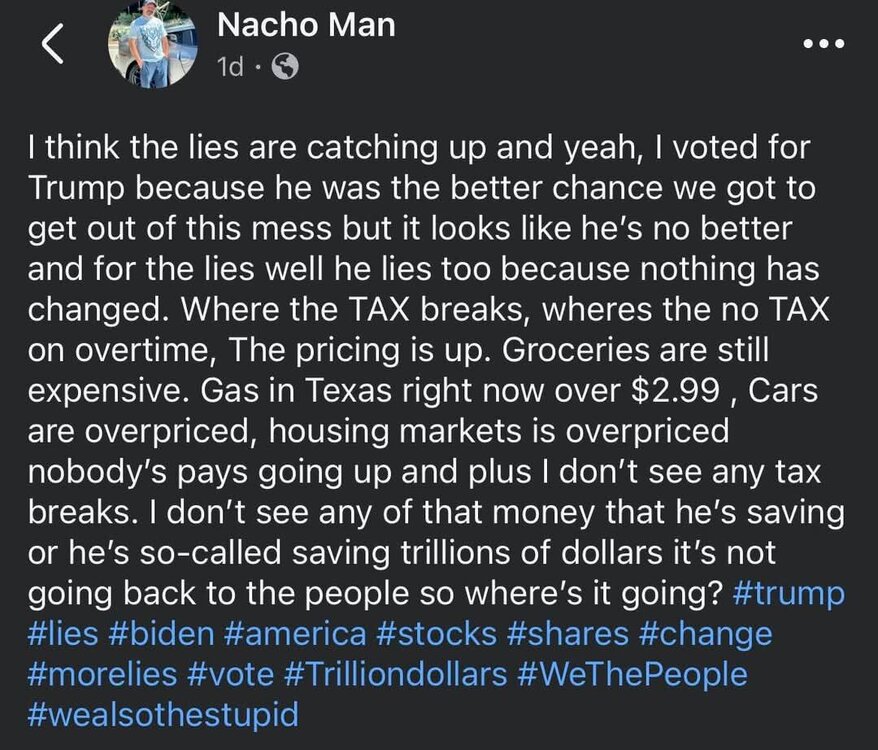The image size is (878, 750).
Task: Open the Nacho Man profile name
Action: coord(306,26)
